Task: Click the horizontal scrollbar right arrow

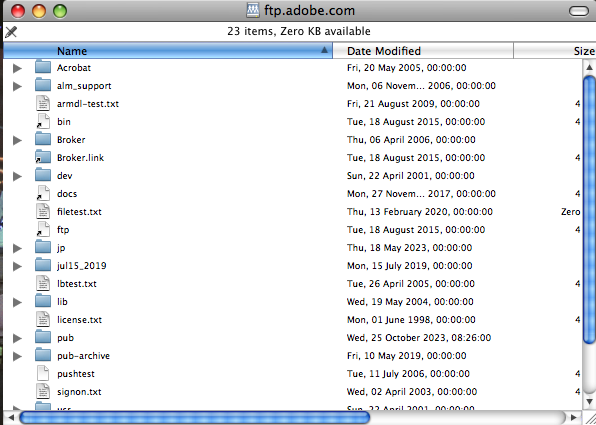Action: coord(573,418)
